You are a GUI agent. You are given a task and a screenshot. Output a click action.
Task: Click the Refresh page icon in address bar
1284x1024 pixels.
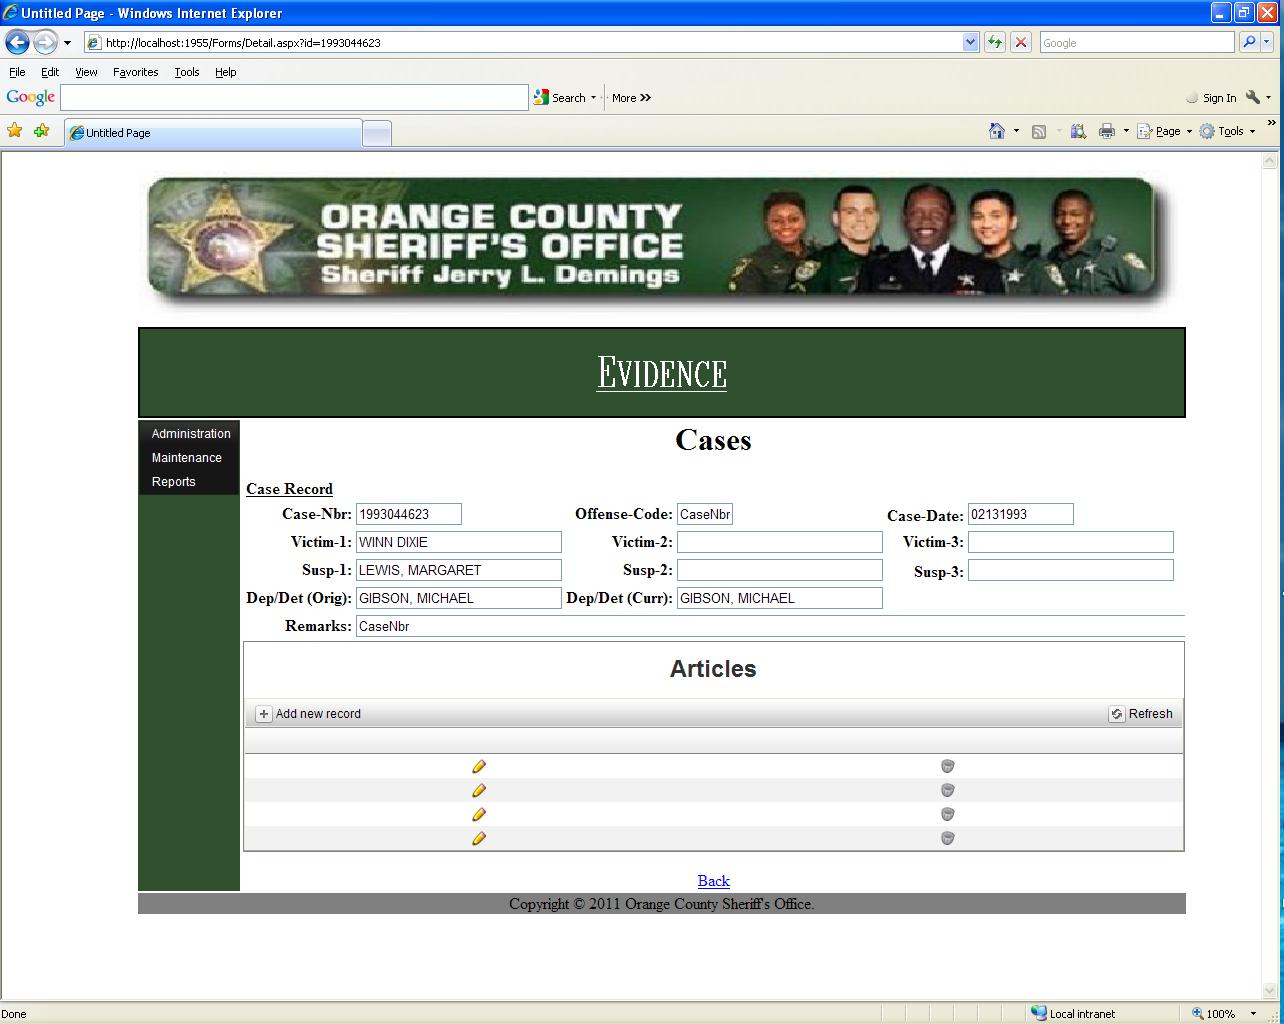point(995,43)
